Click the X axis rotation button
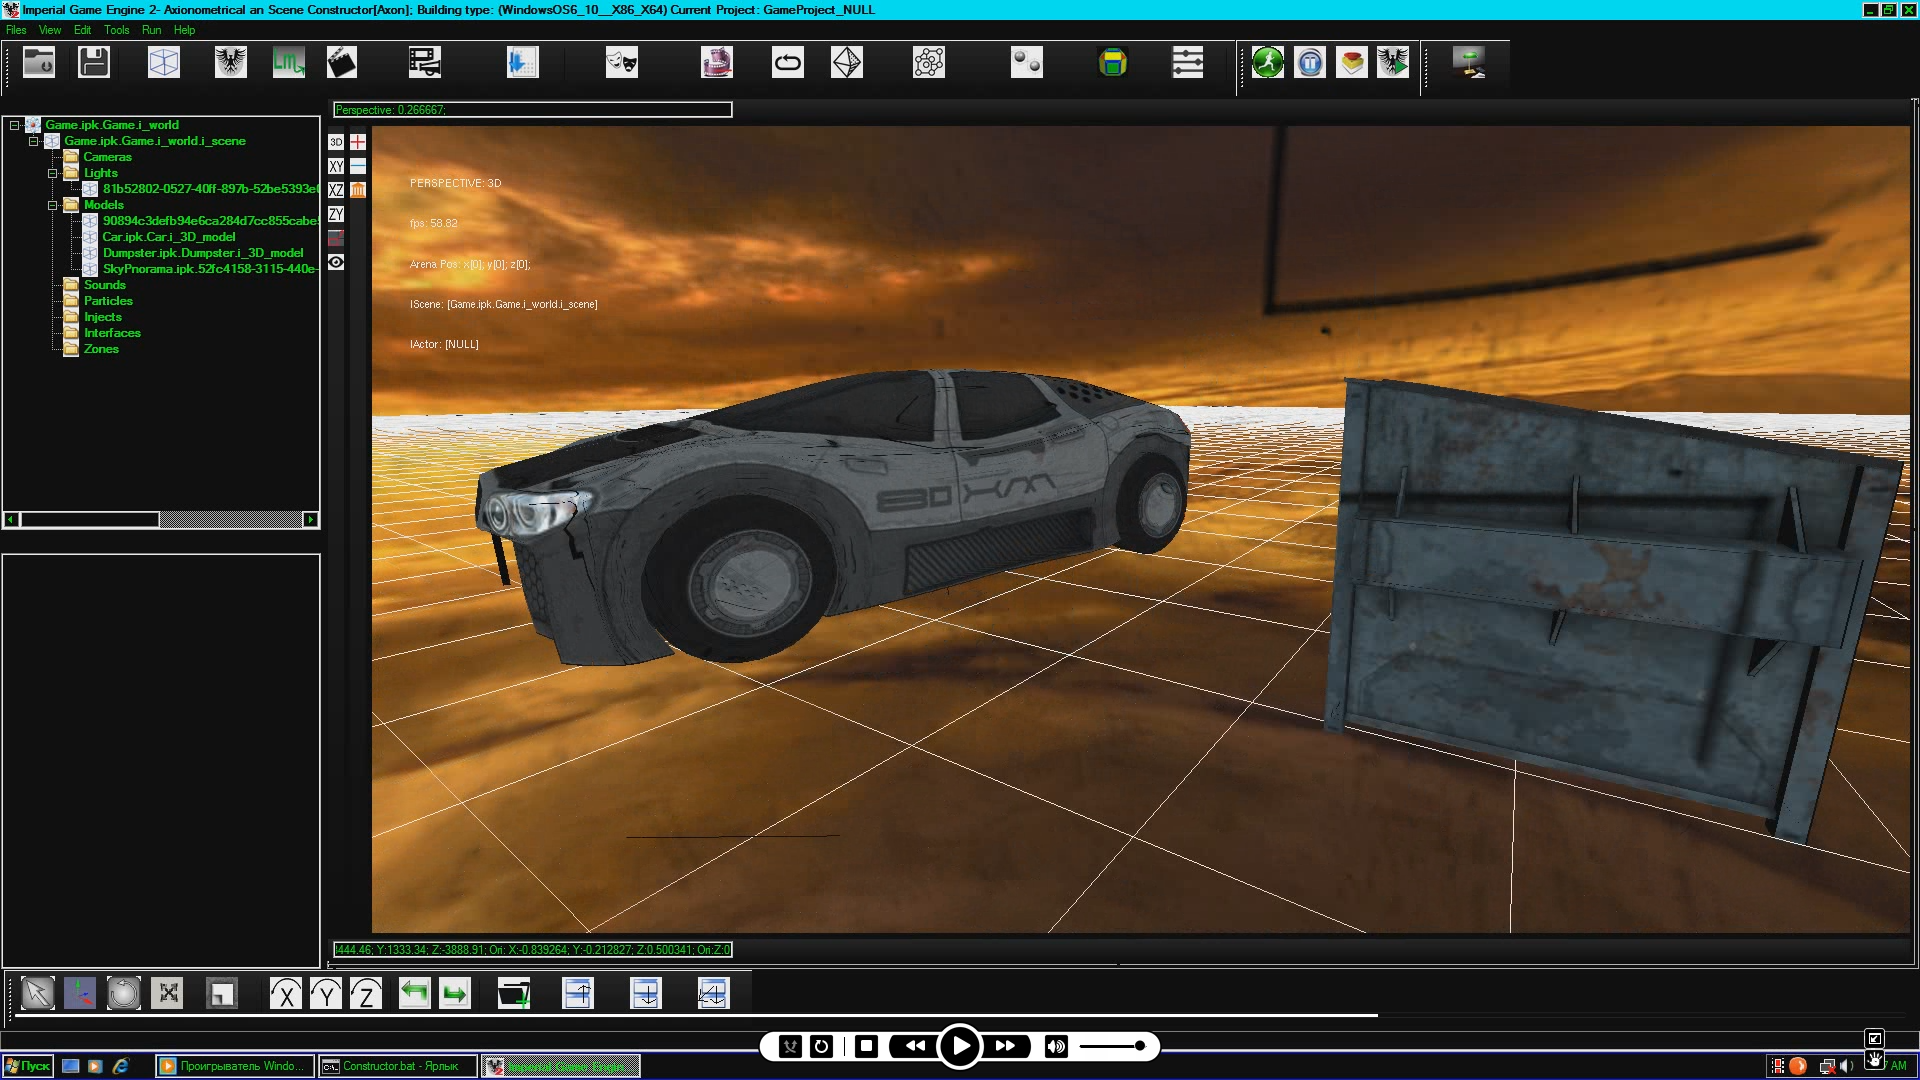 point(286,993)
